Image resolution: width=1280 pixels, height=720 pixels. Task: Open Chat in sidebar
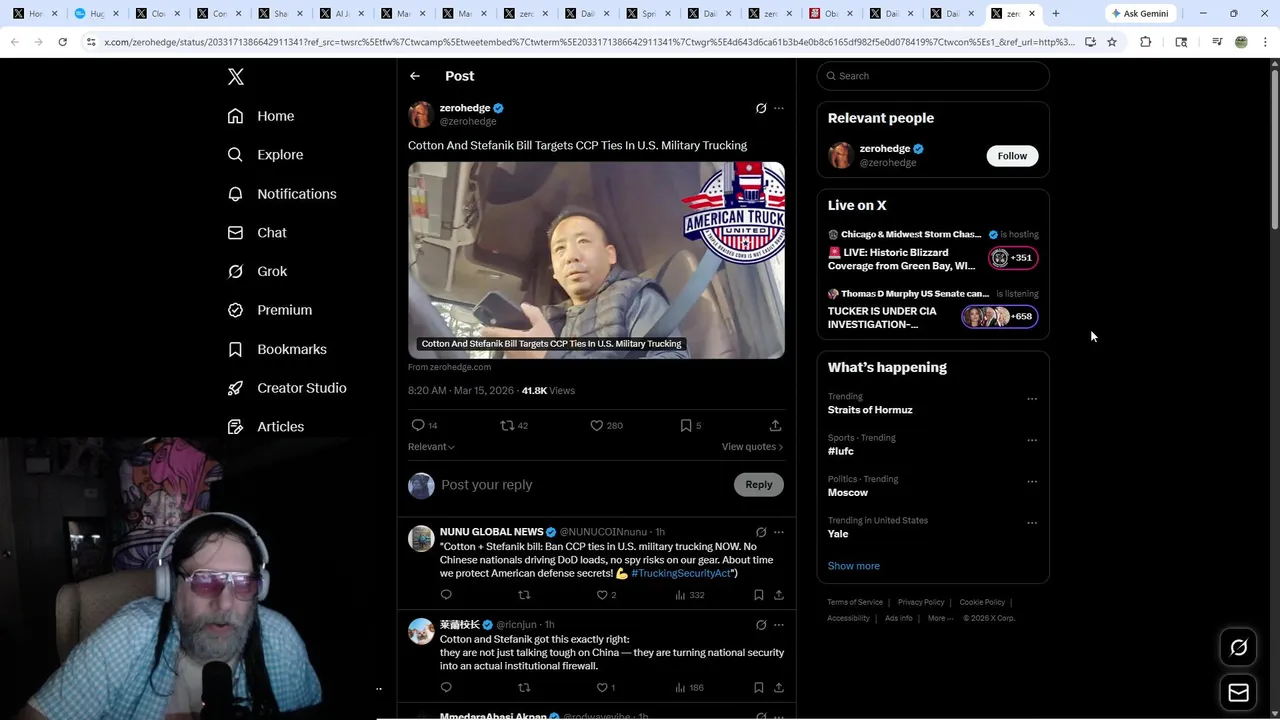pos(258,233)
